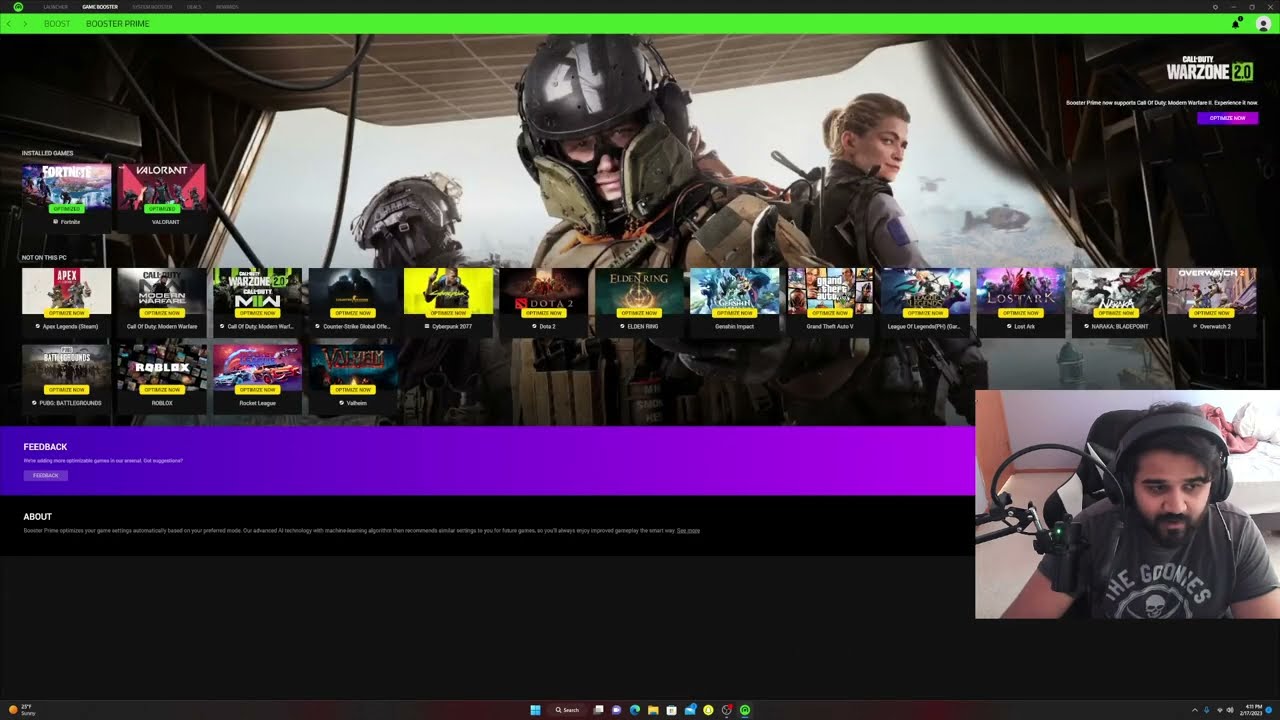
Task: Click the 'NARAKA: BLADEPOINT' game label
Action: pos(1120,326)
